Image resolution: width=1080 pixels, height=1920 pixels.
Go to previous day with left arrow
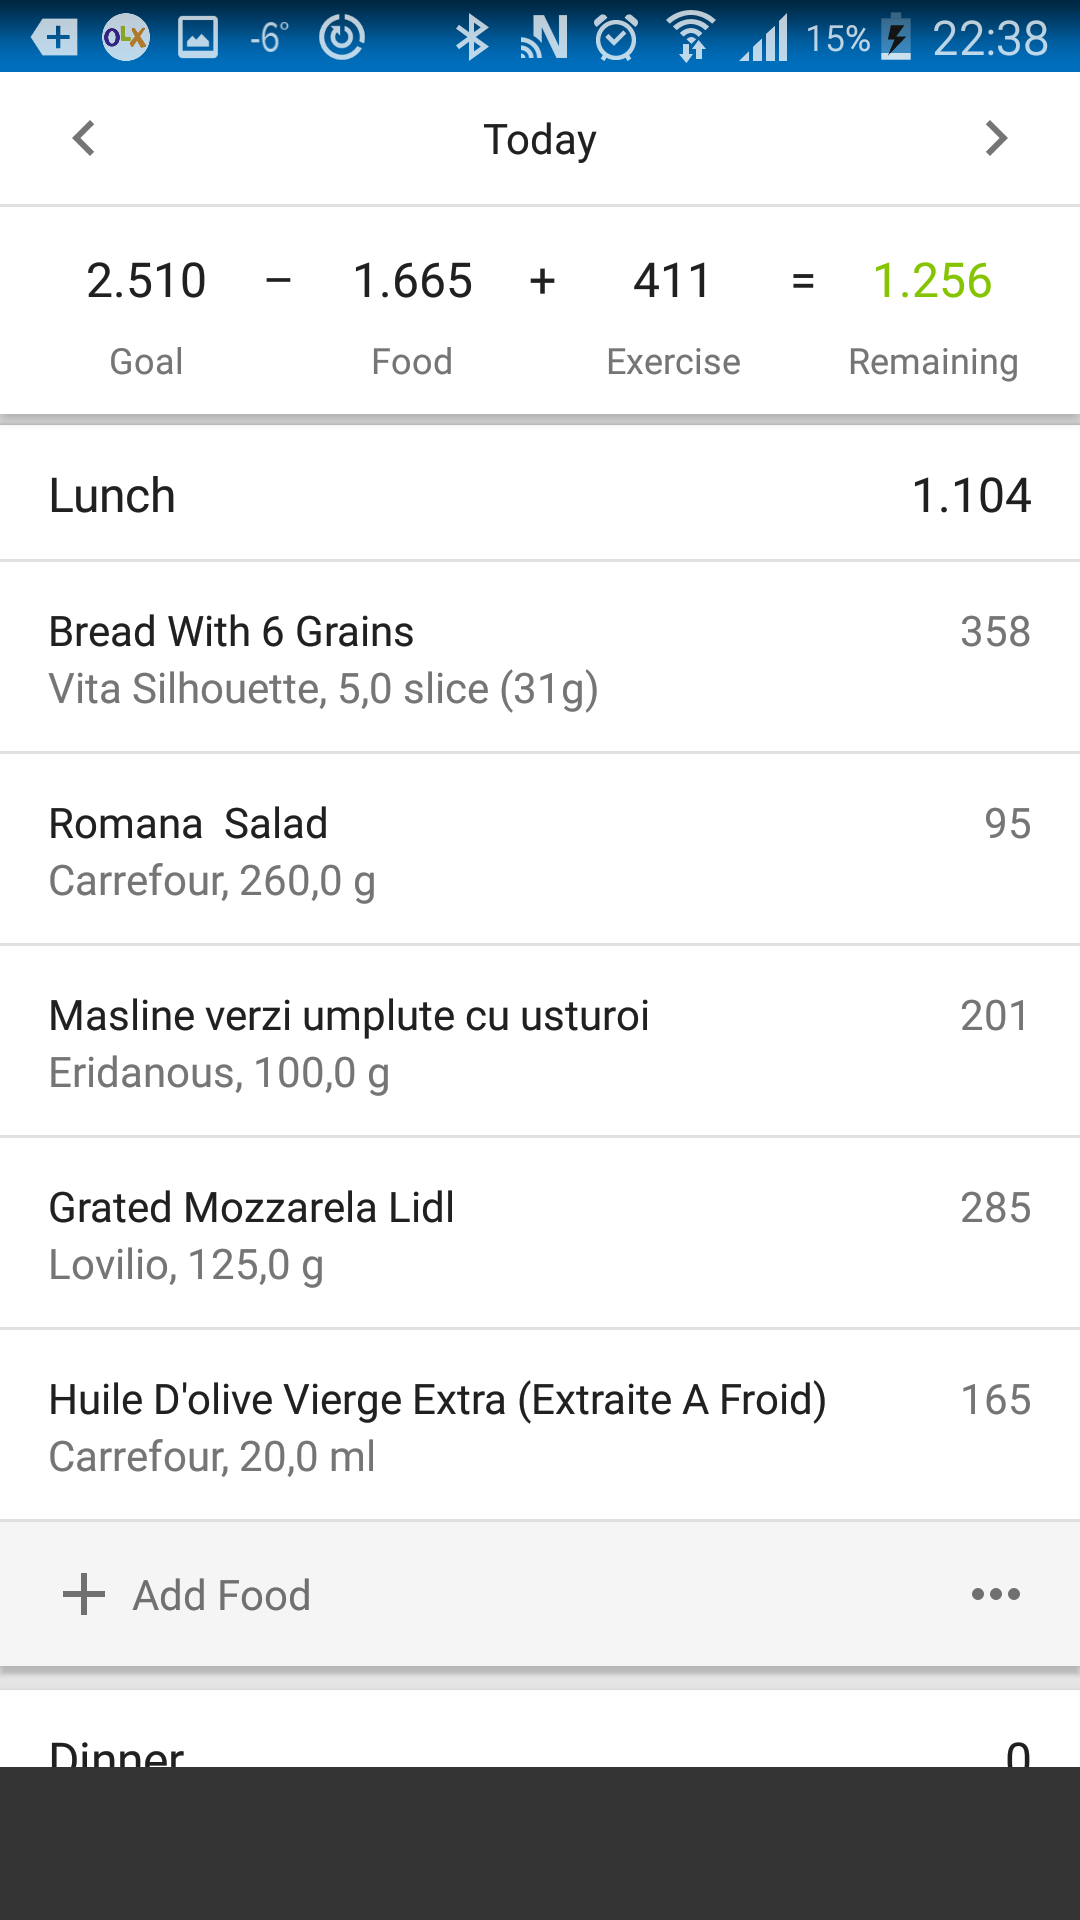(x=84, y=138)
